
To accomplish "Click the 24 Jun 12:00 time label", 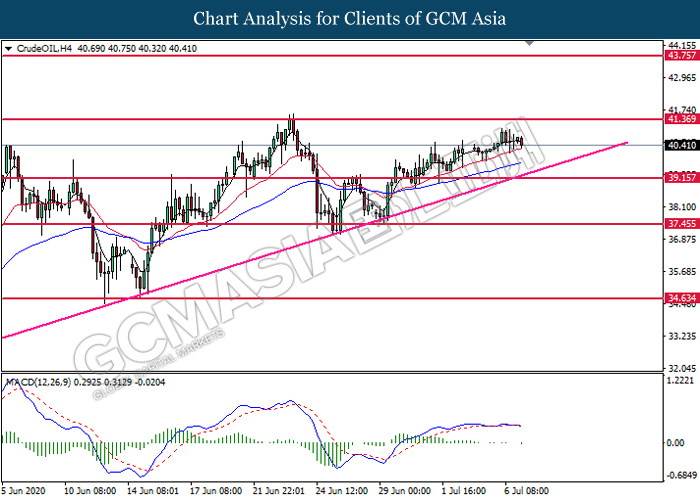I will (x=342, y=491).
